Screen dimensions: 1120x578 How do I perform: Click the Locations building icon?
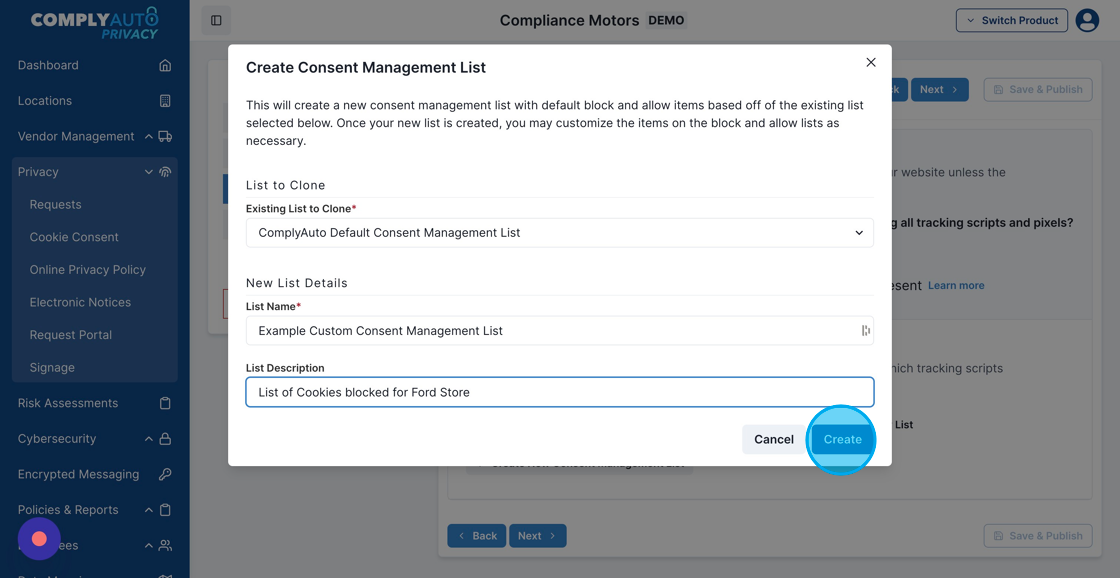(x=165, y=101)
